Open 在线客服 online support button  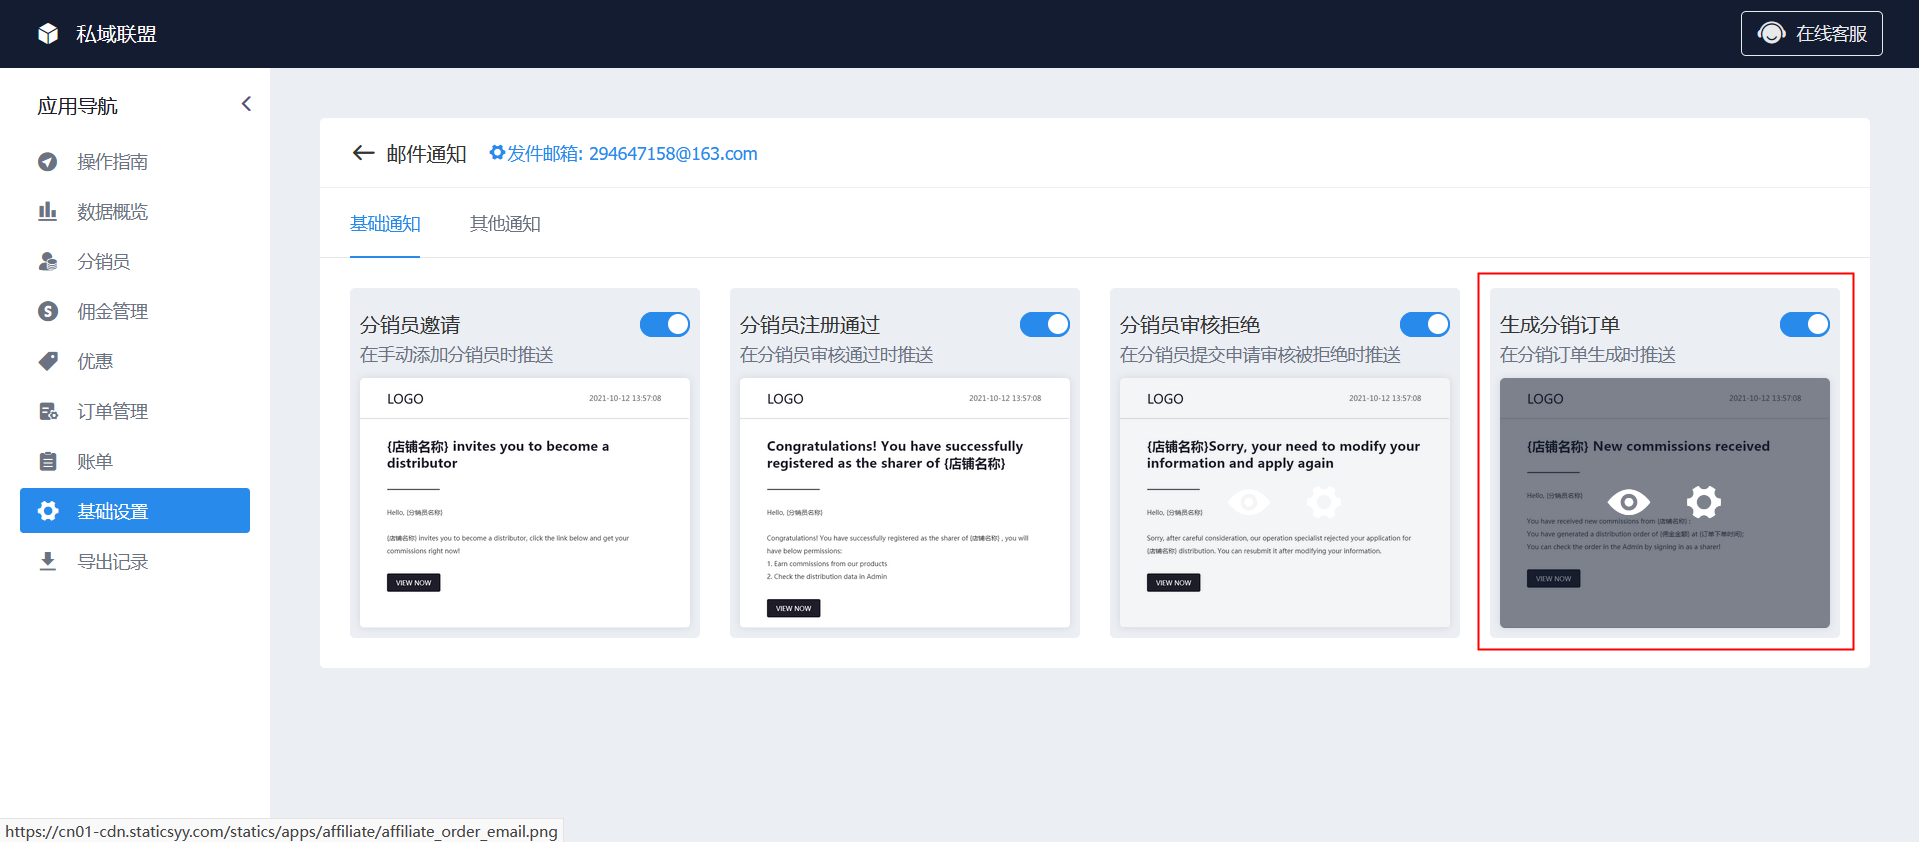tap(1811, 33)
